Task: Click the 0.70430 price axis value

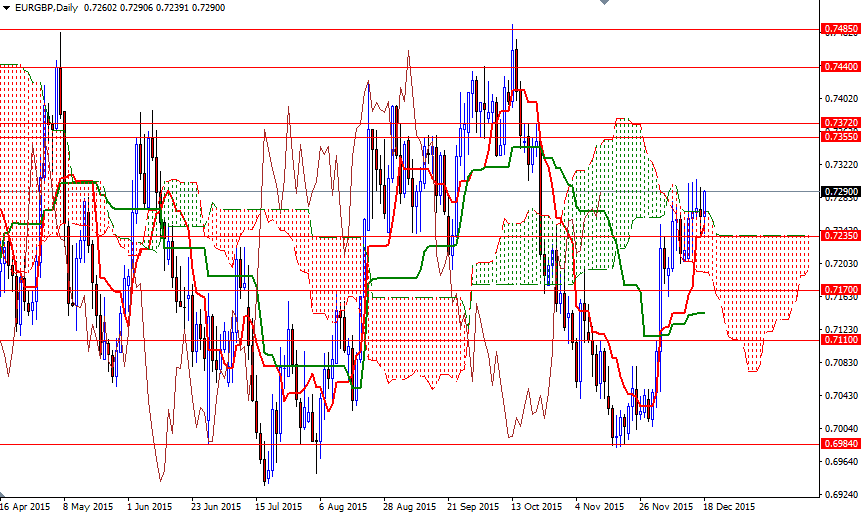Action: pos(841,395)
